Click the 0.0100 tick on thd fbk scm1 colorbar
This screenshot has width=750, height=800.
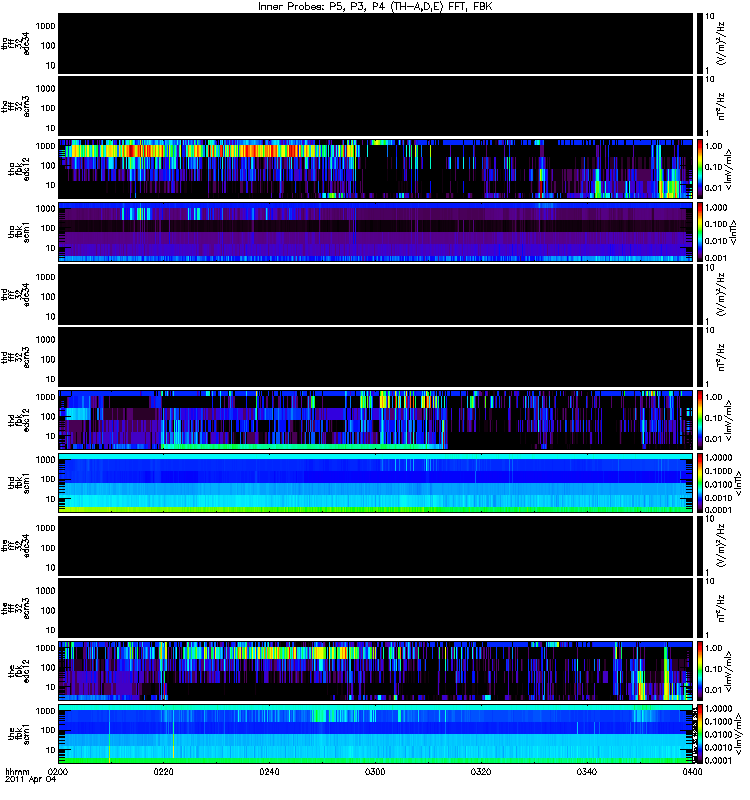point(718,484)
